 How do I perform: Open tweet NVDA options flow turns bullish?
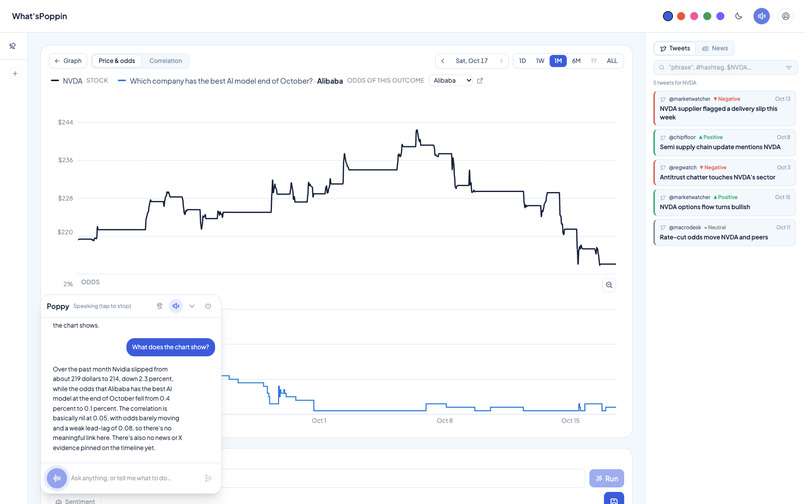[x=725, y=202]
